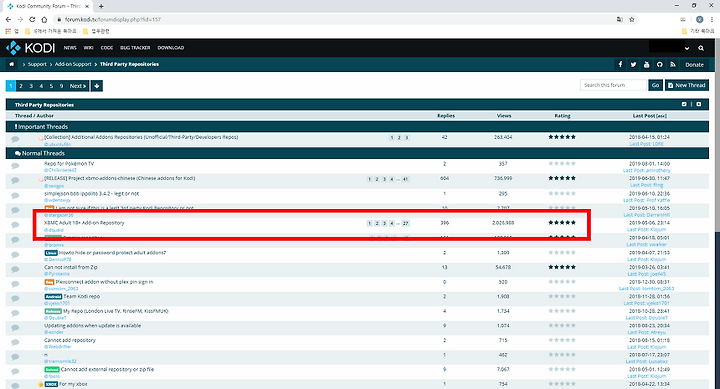Open Kodi's GitHub icon
Screen dimensions: 720x389
[x=659, y=65]
